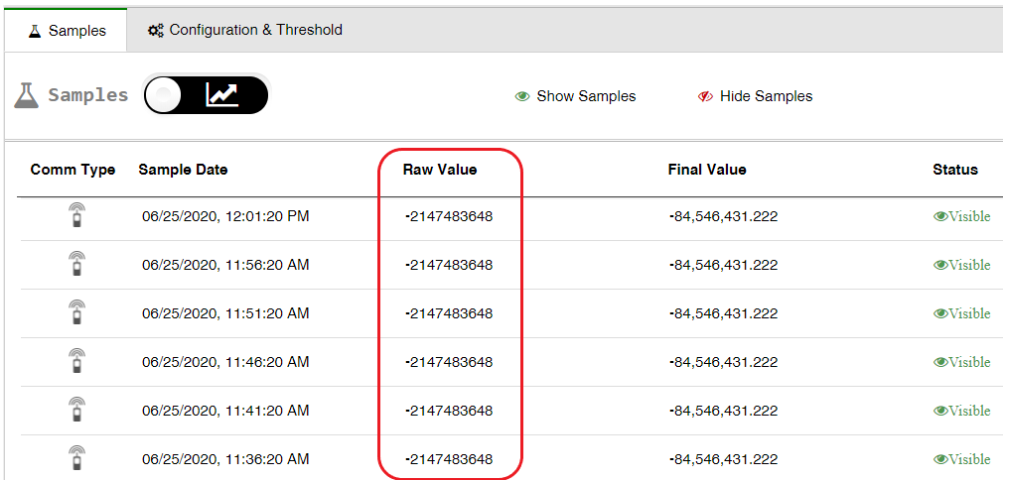Toggle Visible status of 12:01:20 PM sample
Image resolution: width=1010 pixels, height=480 pixels.
(962, 216)
